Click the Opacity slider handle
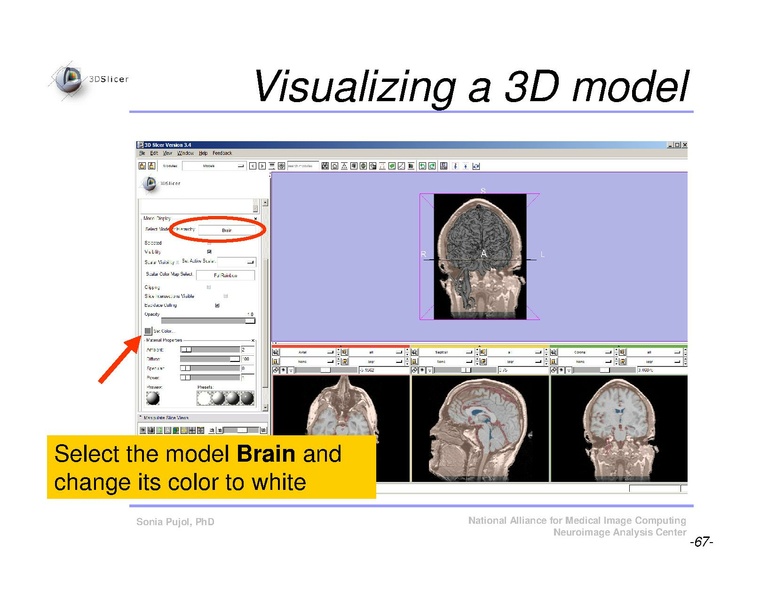Image resolution: width=776 pixels, height=600 pixels. click(x=249, y=321)
